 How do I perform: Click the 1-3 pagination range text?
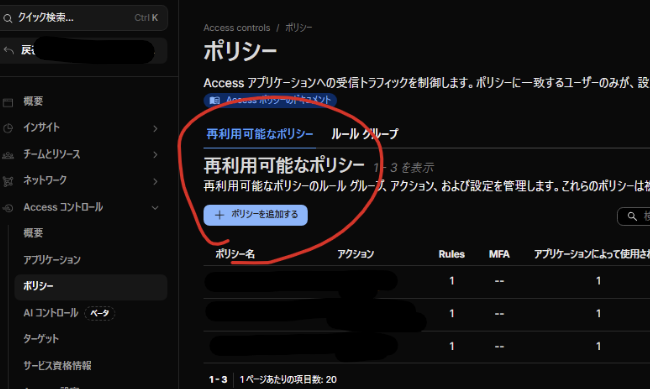218,379
